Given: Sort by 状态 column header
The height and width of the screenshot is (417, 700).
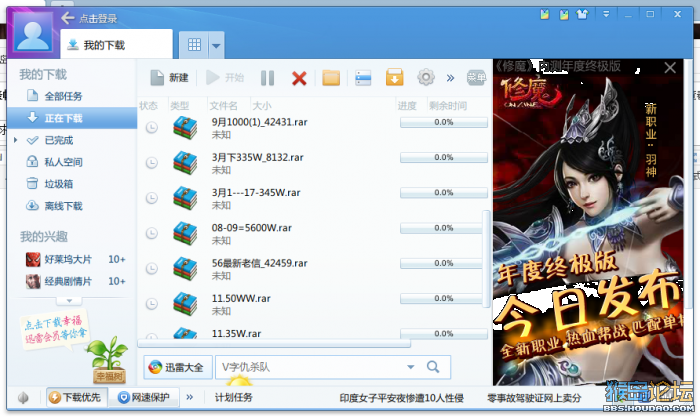Looking at the screenshot, I should pyautogui.click(x=149, y=106).
